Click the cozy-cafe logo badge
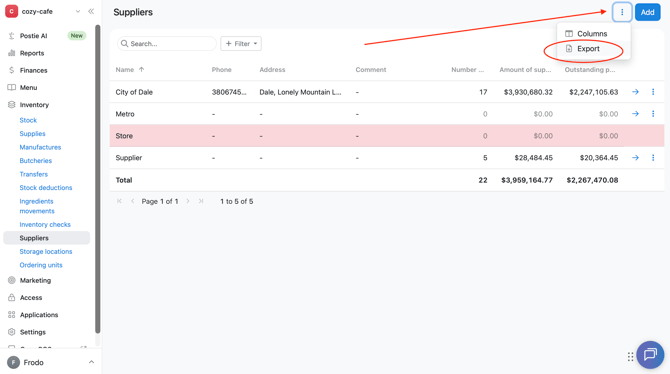Screen dimensions: 670x374 coord(12,12)
